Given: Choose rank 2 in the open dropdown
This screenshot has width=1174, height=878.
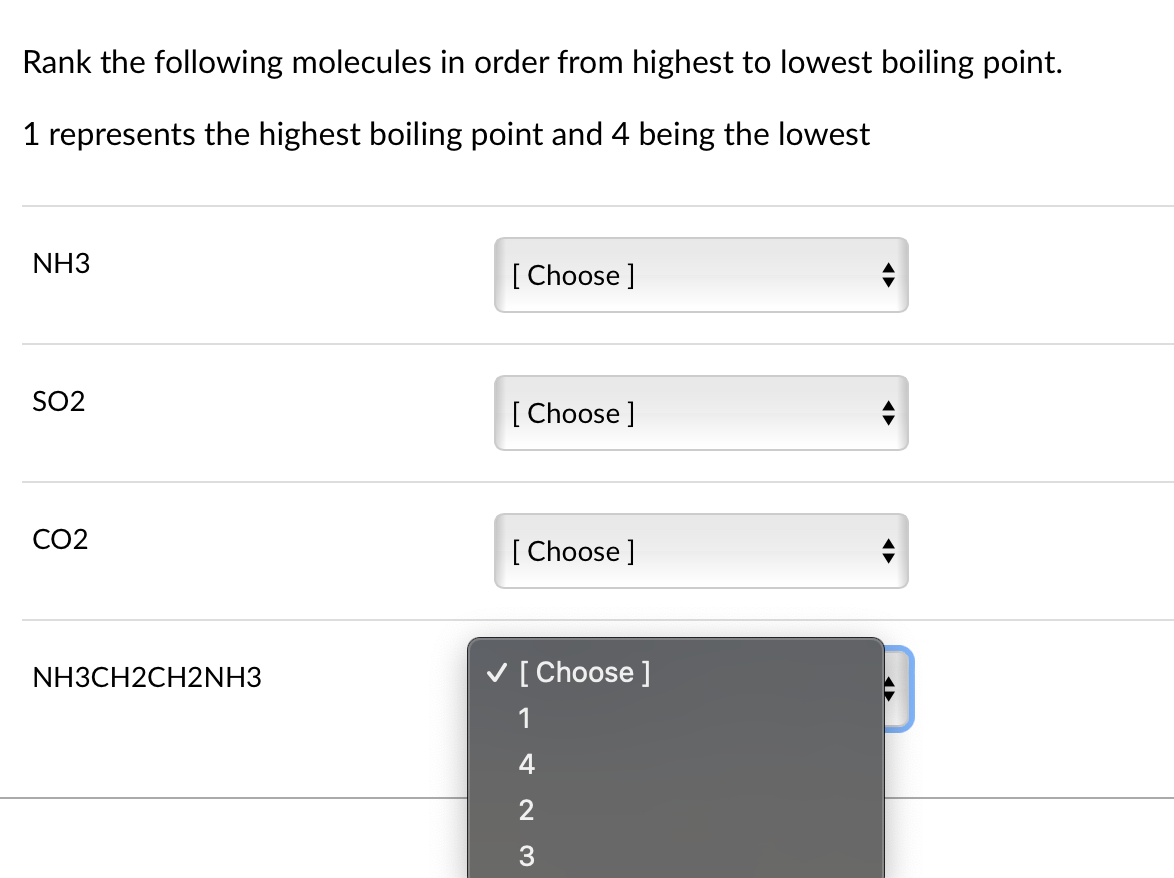Looking at the screenshot, I should pyautogui.click(x=526, y=810).
